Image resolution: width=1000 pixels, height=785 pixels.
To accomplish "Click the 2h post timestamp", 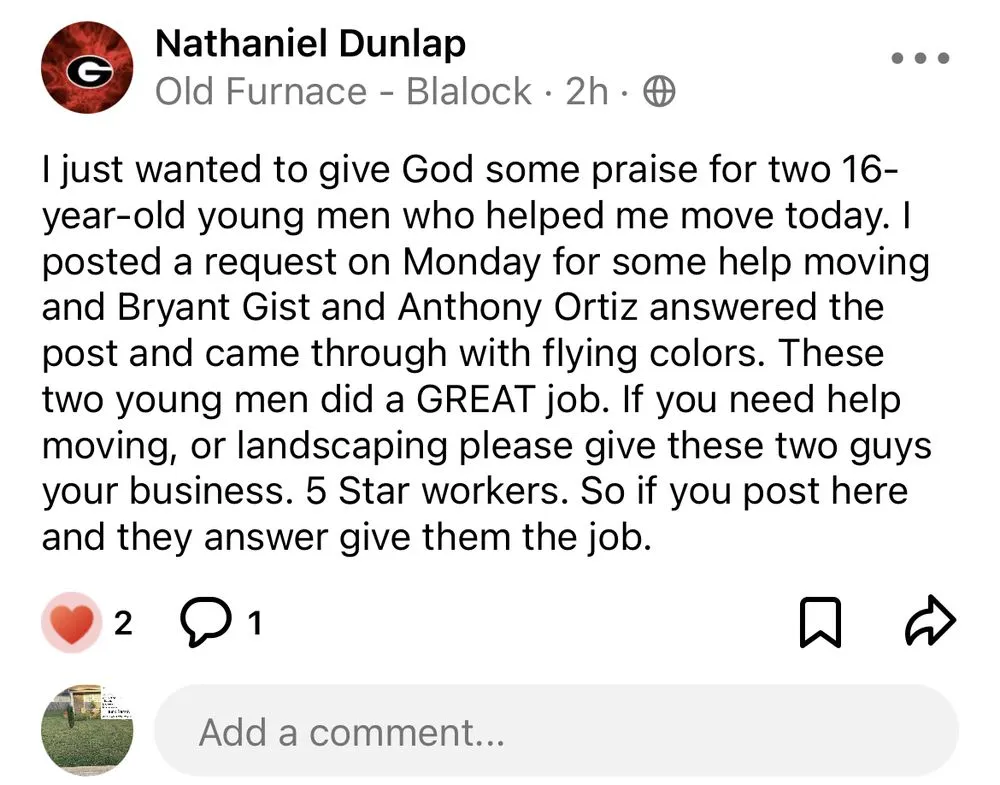I will click(x=586, y=93).
